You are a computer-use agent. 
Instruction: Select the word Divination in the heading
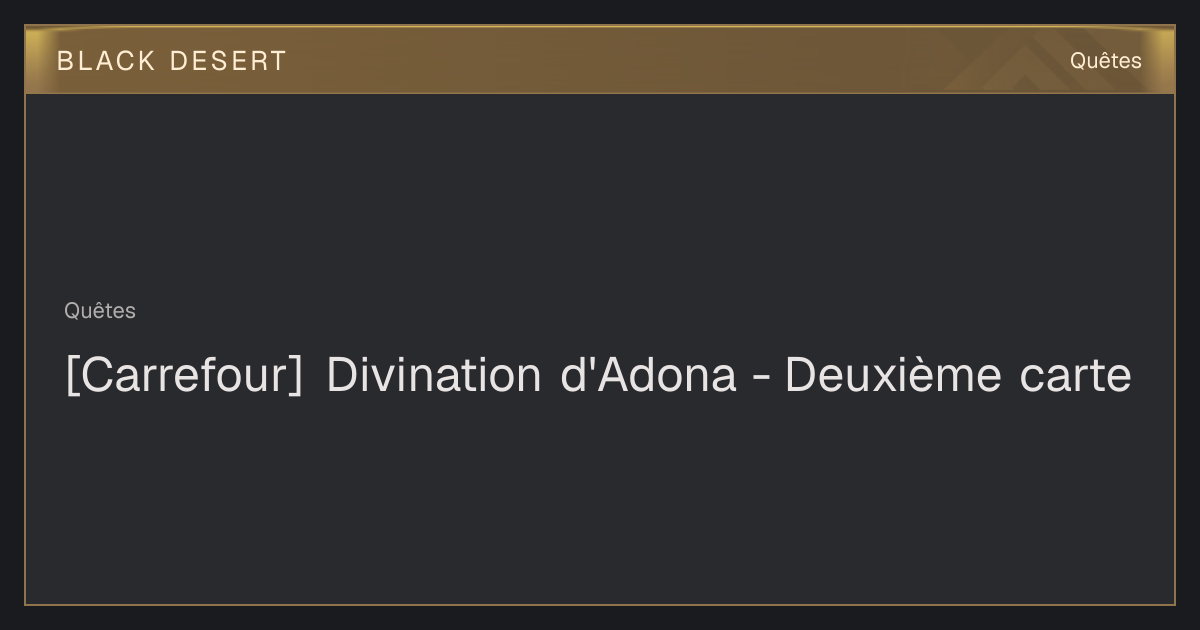click(433, 375)
